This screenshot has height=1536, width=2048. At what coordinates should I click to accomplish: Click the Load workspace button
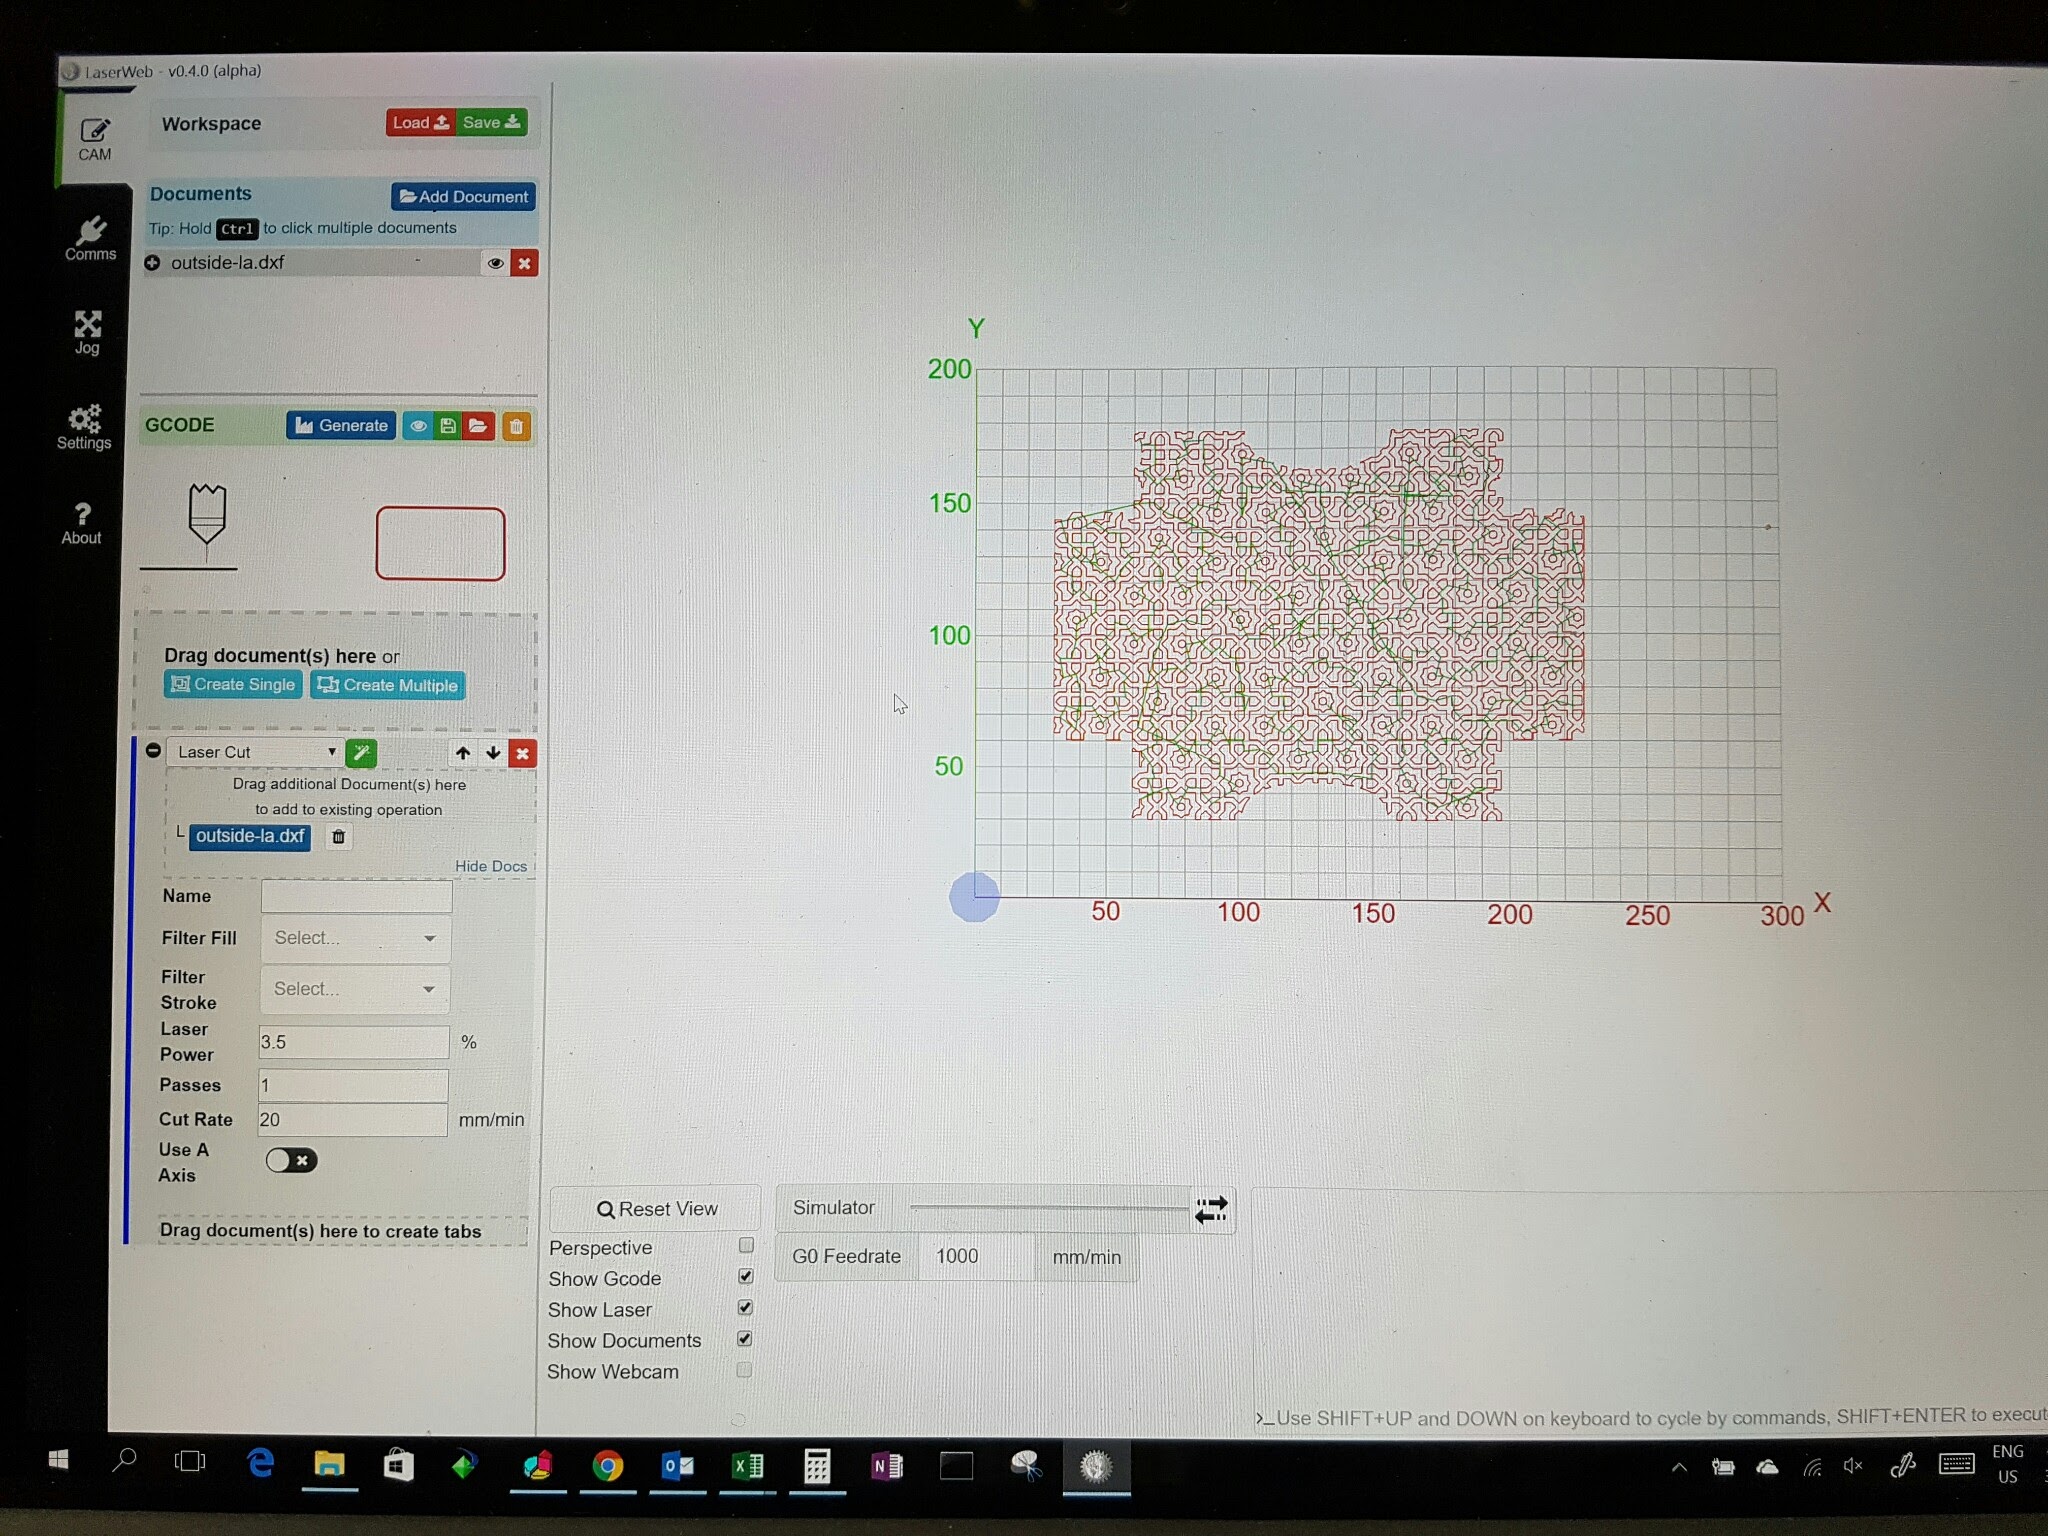pyautogui.click(x=420, y=122)
